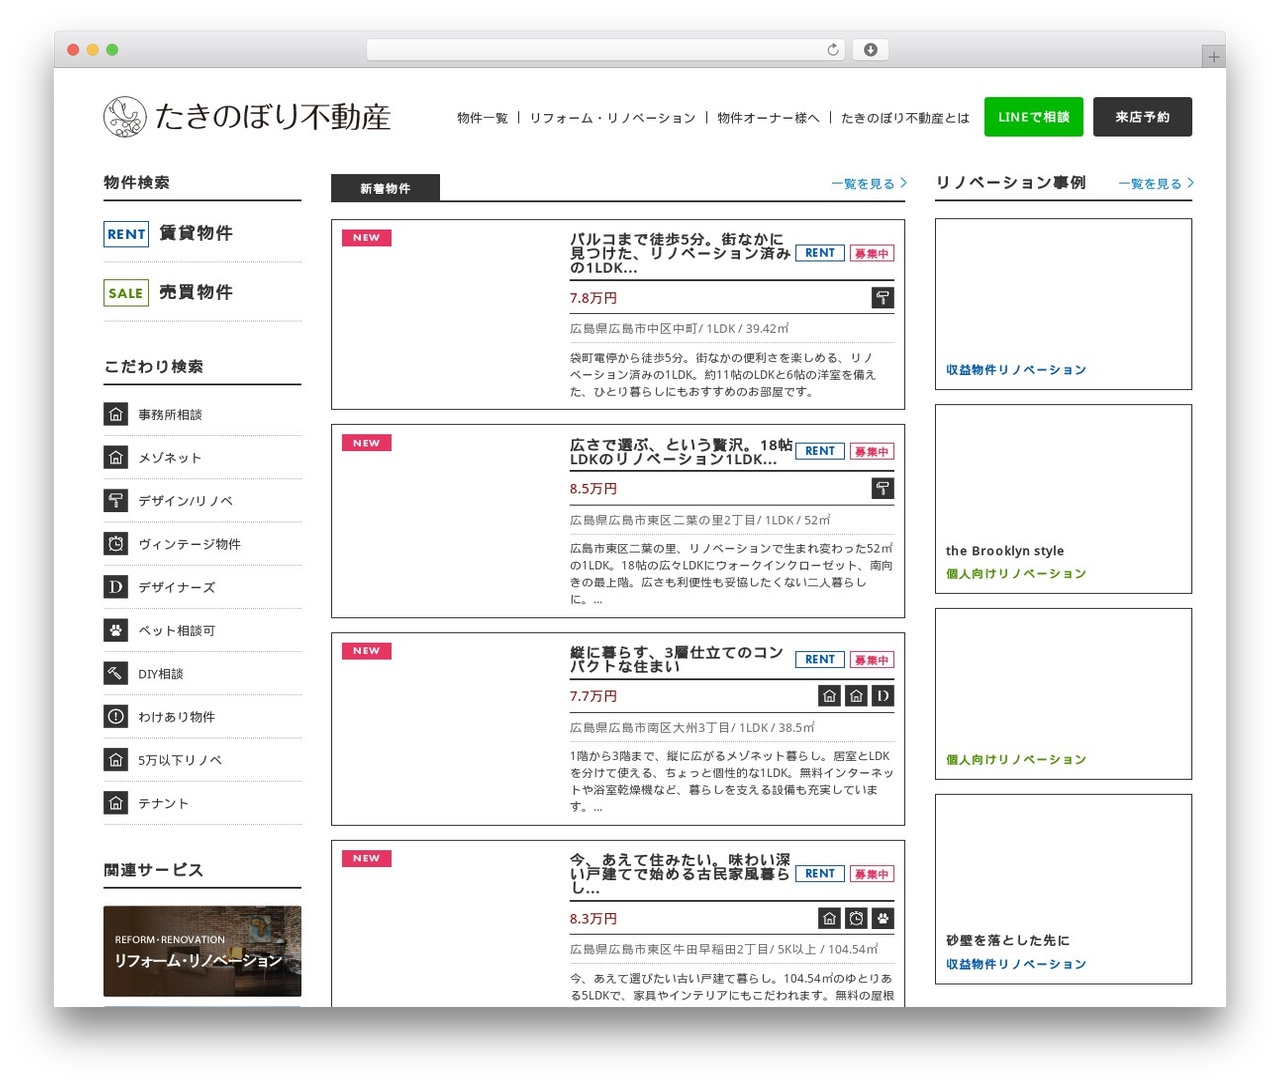Click the リフォーム・リノベーション banner image

(202, 951)
